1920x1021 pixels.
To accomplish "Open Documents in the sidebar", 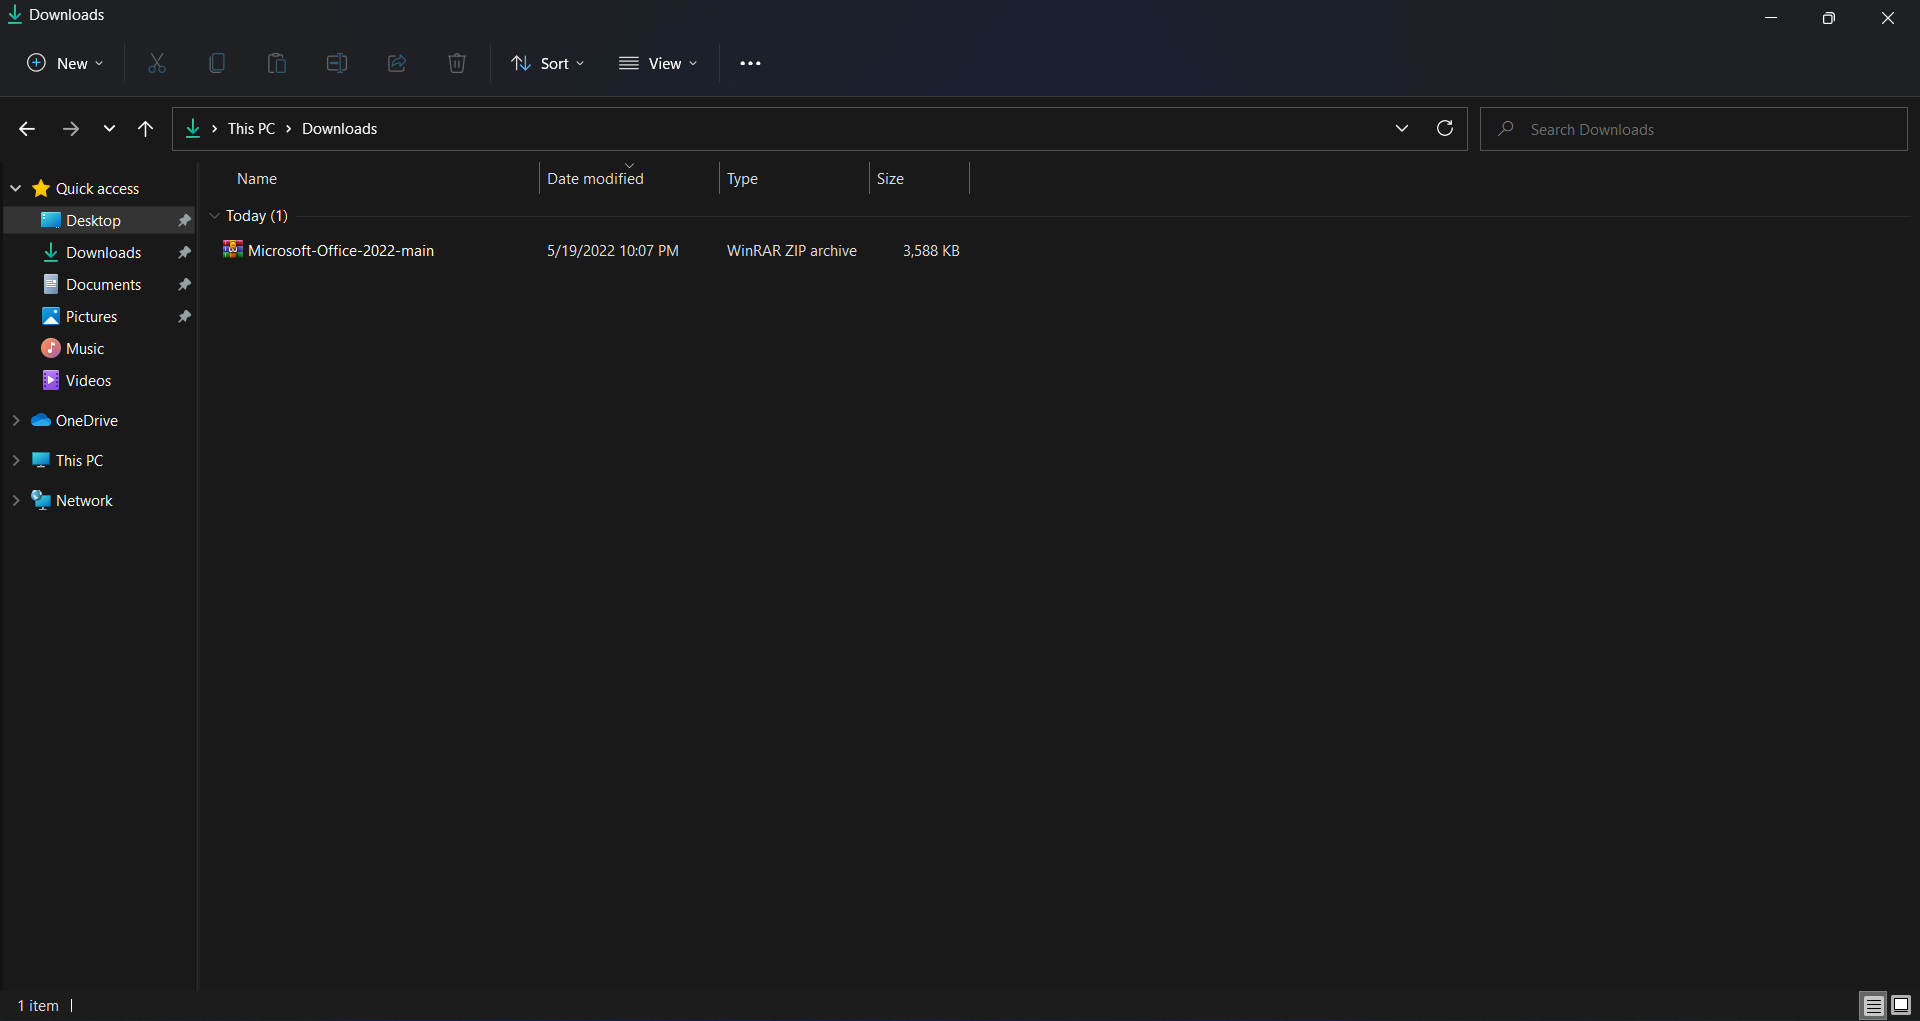I will 103,284.
